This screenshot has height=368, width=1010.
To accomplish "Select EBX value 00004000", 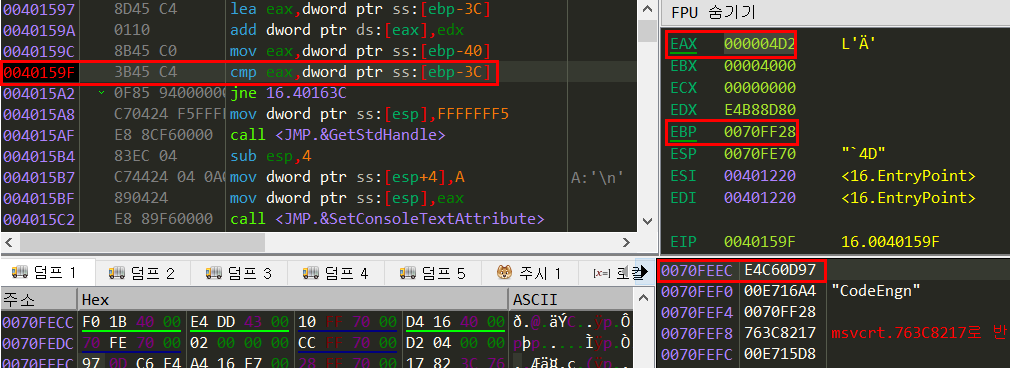I will [x=759, y=66].
